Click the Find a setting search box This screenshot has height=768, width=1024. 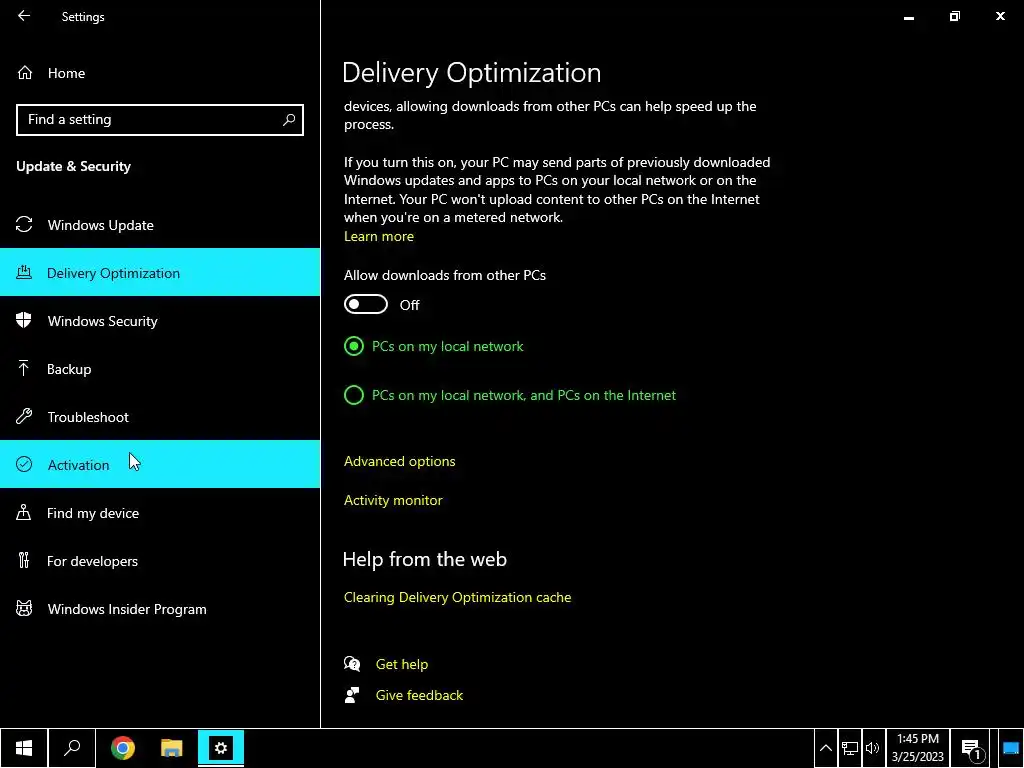[160, 120]
